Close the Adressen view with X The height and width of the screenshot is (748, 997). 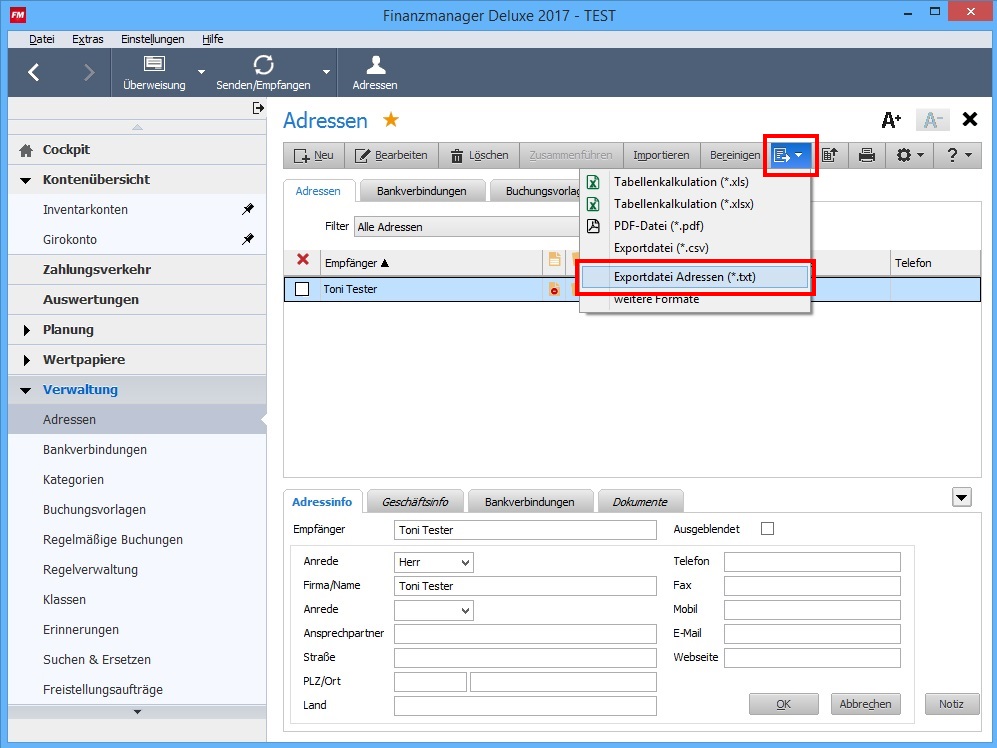pos(970,119)
